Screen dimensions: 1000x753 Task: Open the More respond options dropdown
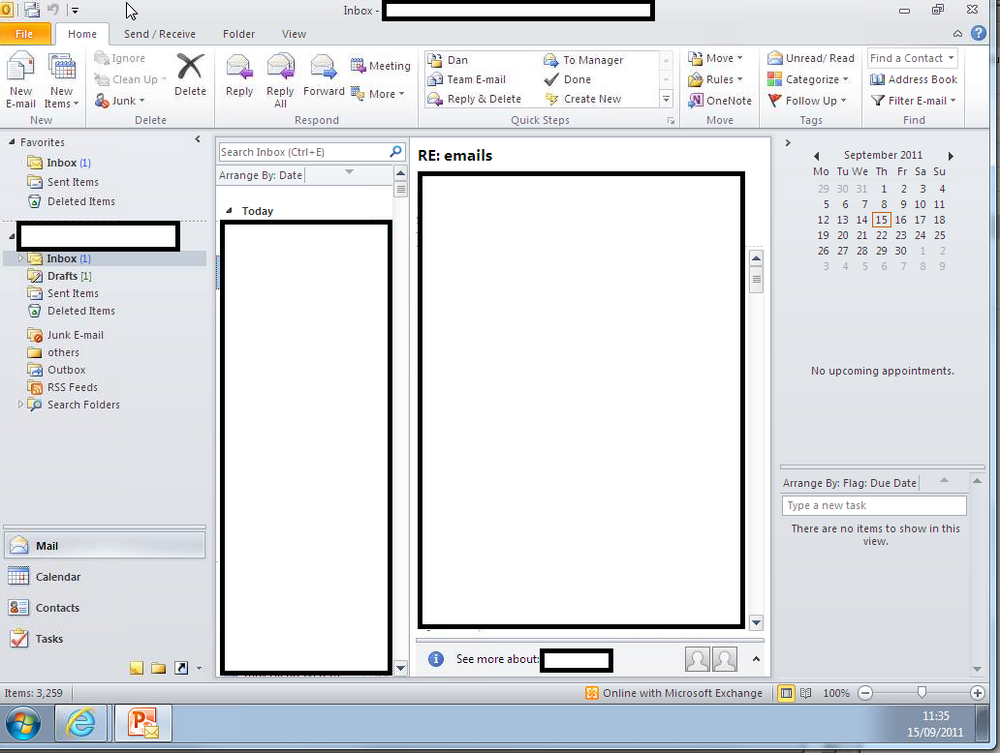click(378, 94)
